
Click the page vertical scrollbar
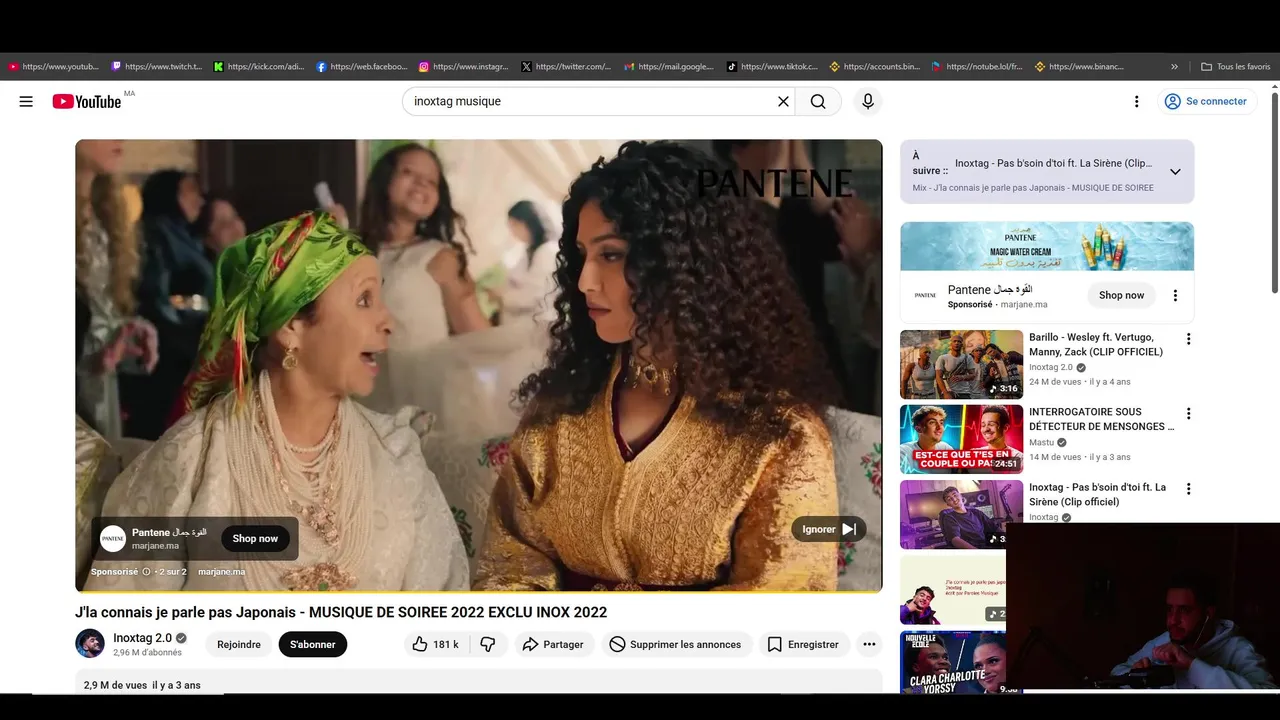coord(1275,192)
